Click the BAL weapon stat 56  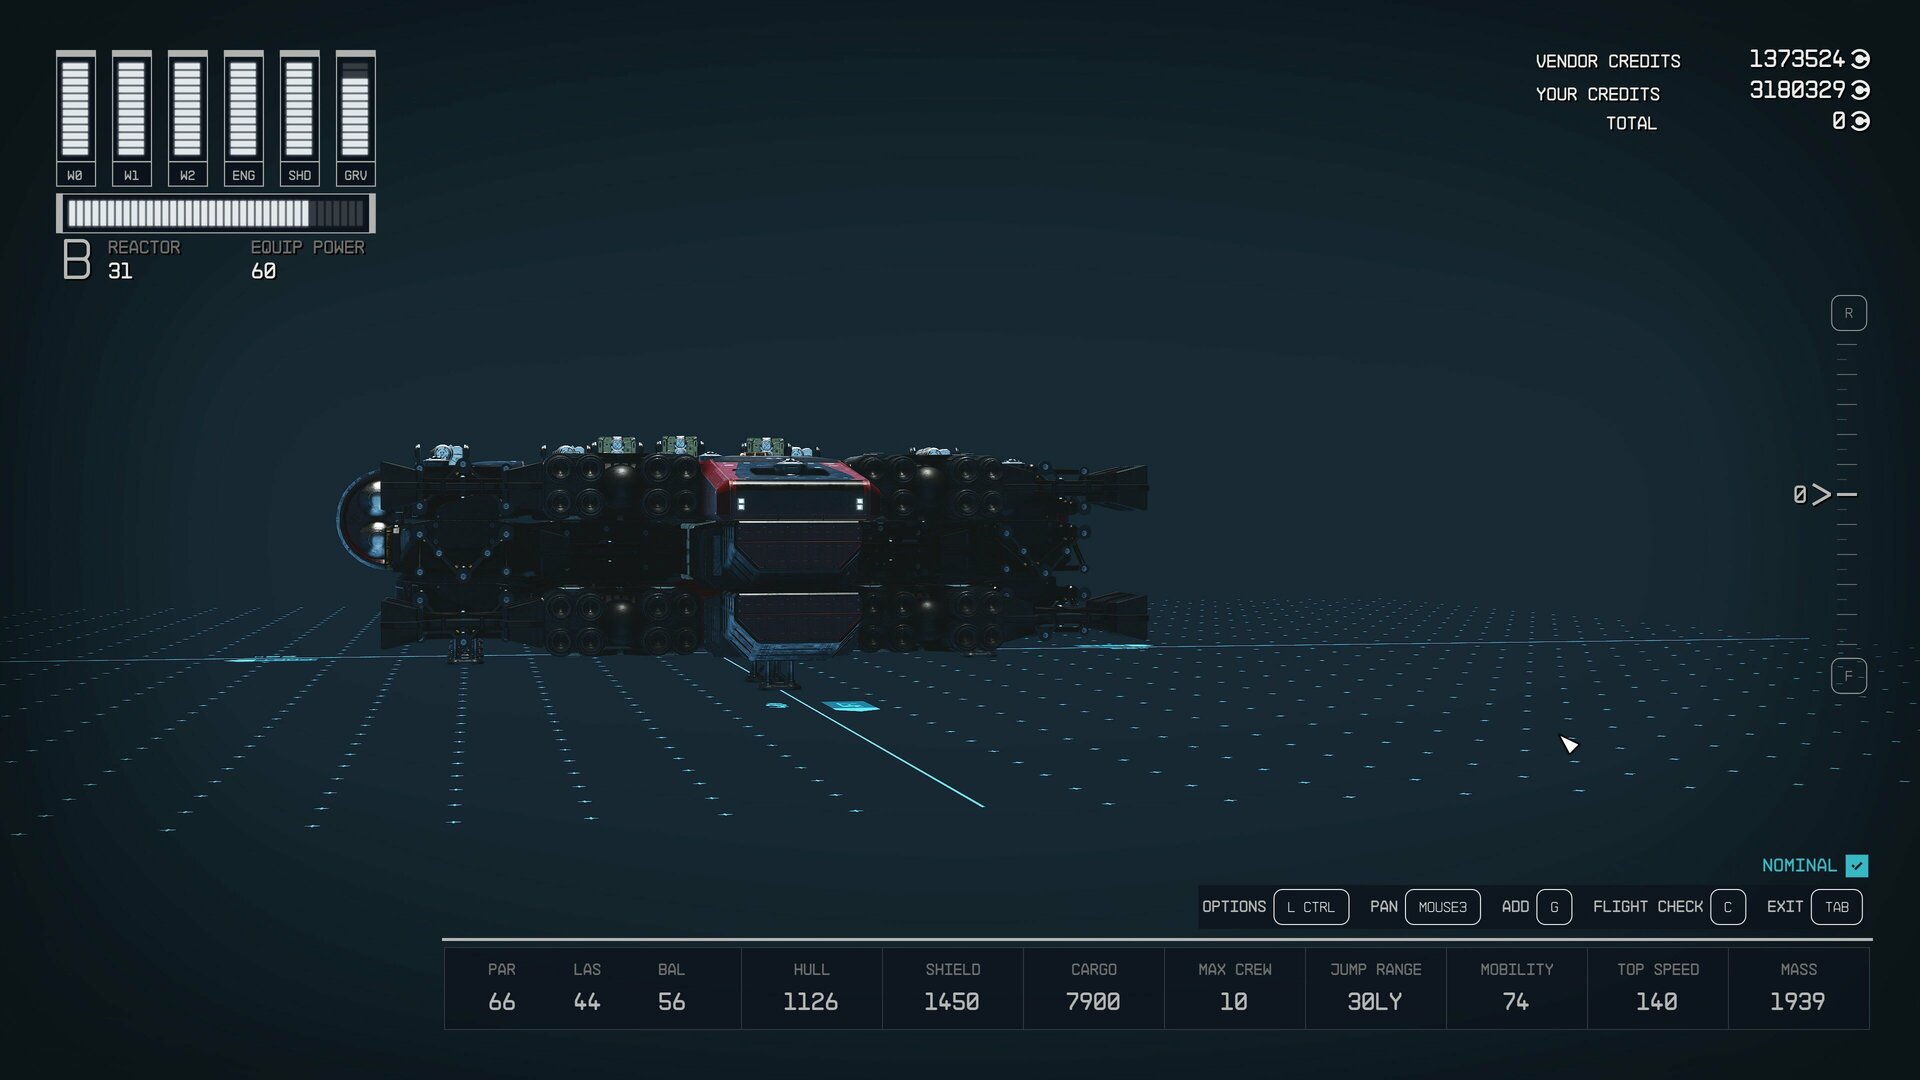pos(671,988)
